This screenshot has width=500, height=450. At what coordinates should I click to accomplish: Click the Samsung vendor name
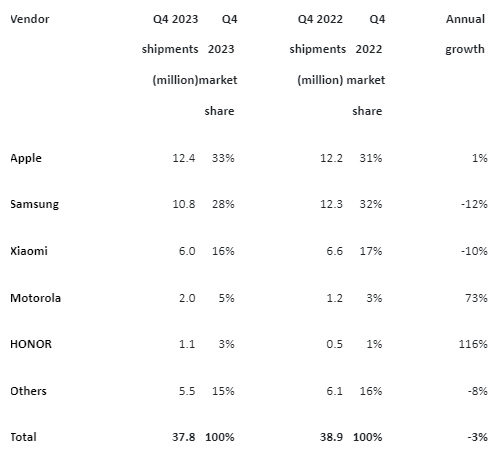34,204
